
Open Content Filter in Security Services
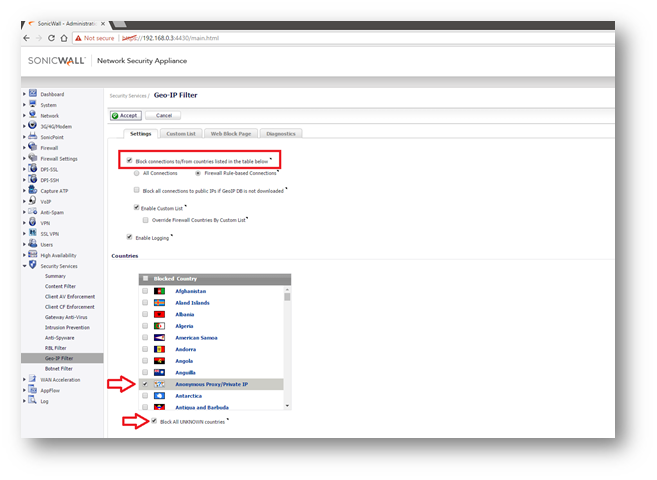pos(60,286)
